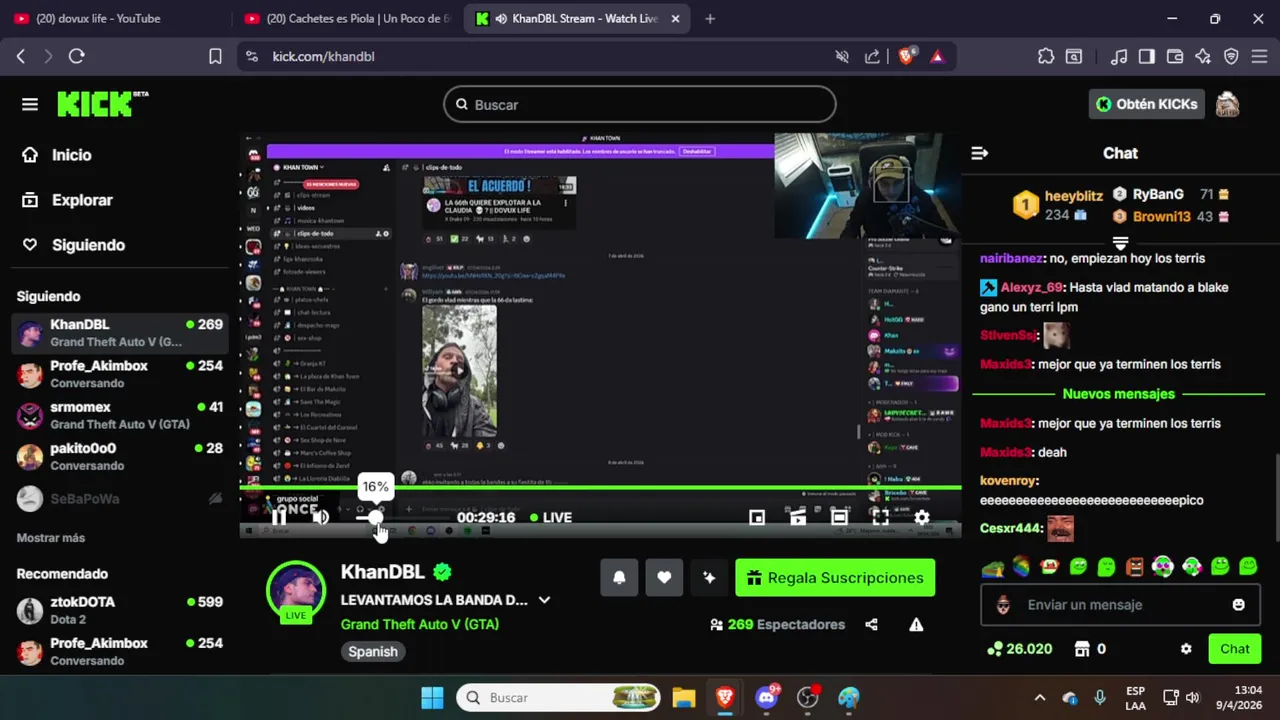Create a clip of the stream
The height and width of the screenshot is (720, 1280).
[798, 517]
